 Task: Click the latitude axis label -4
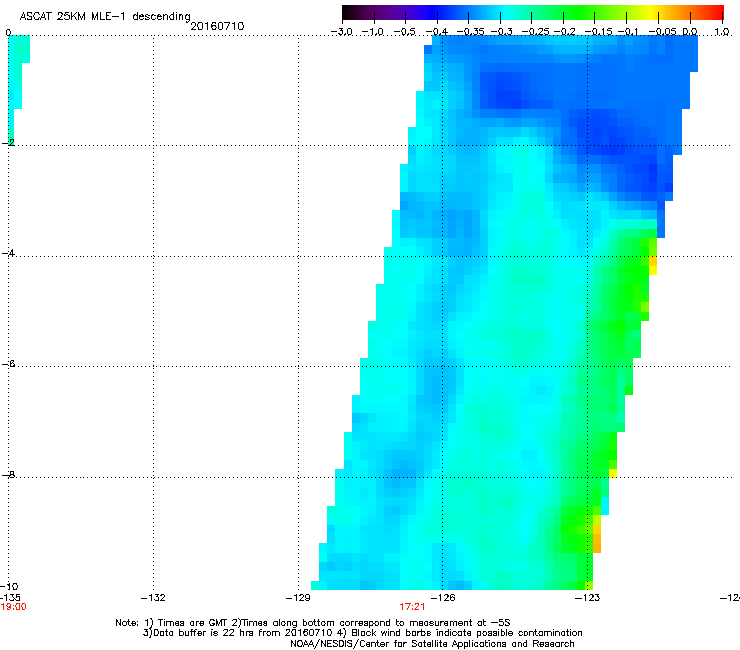(x=9, y=253)
